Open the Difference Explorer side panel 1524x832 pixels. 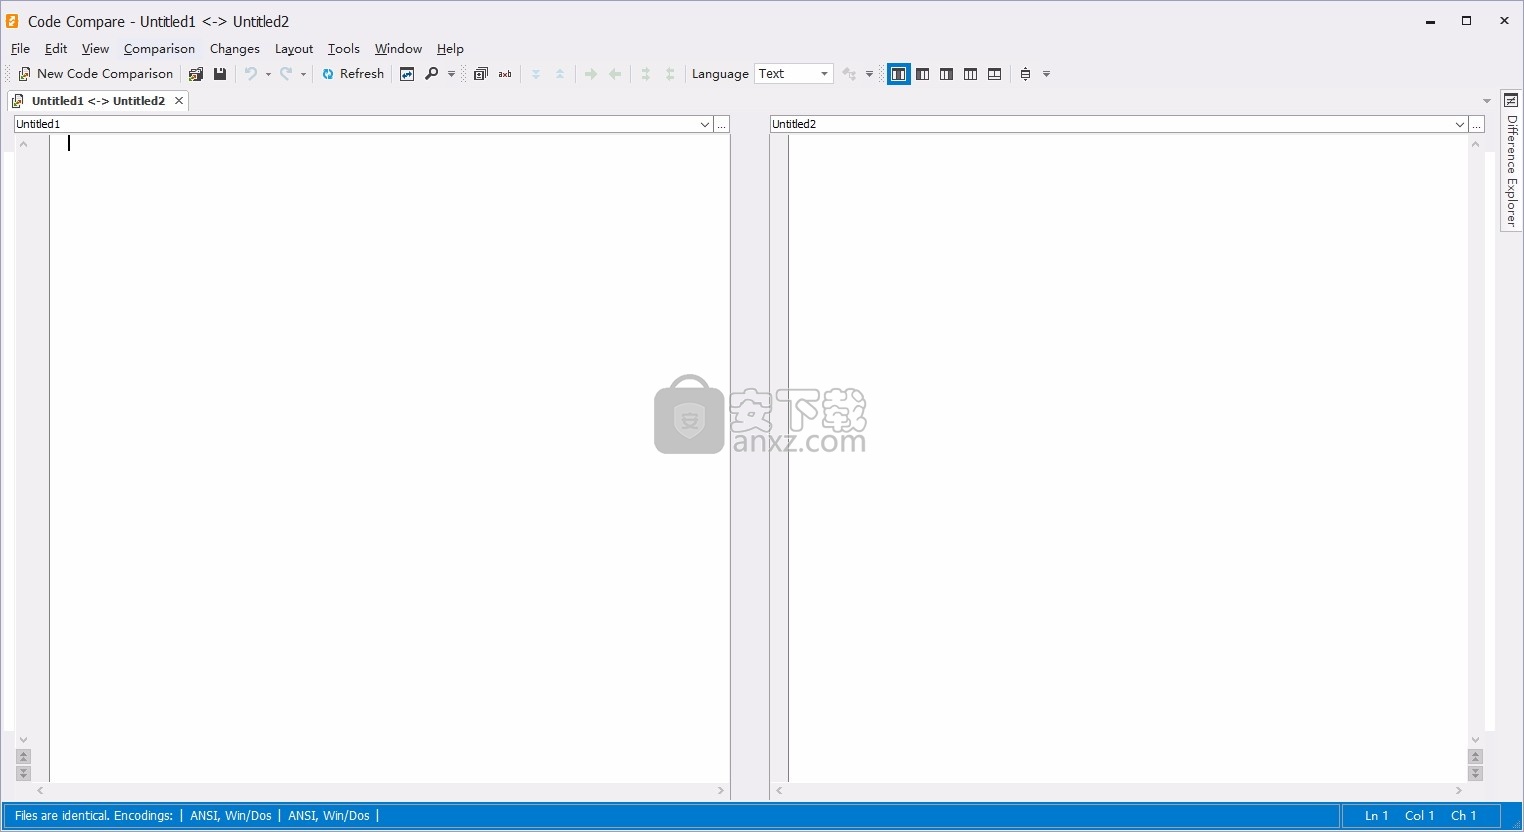(1511, 161)
